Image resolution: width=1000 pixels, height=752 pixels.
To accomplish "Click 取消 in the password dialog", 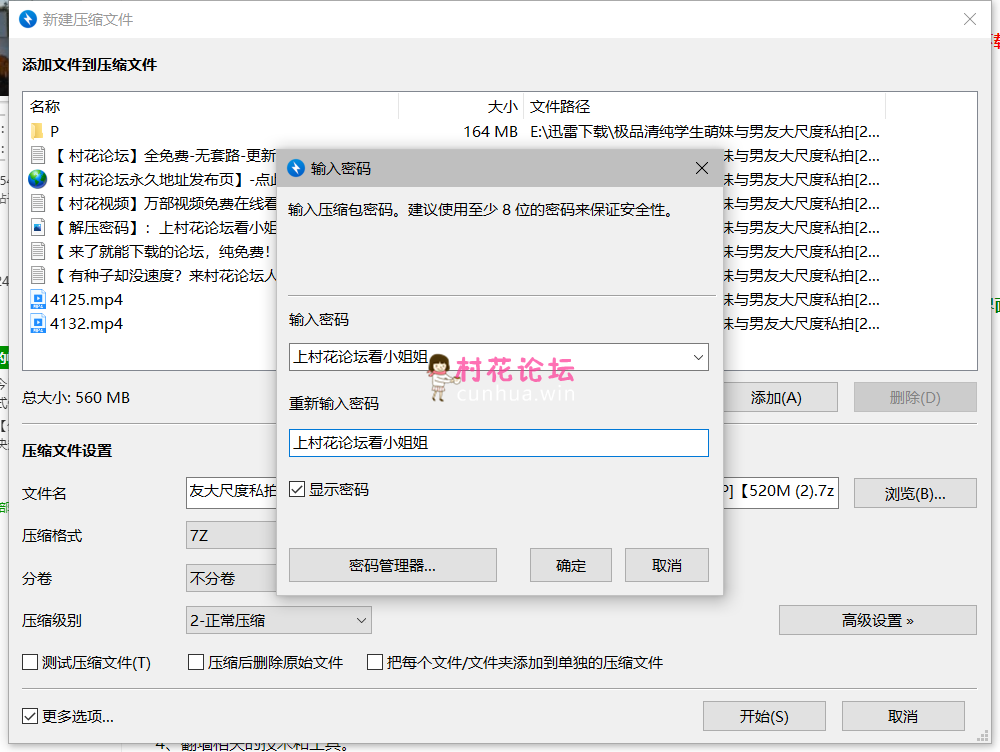I will [x=666, y=565].
